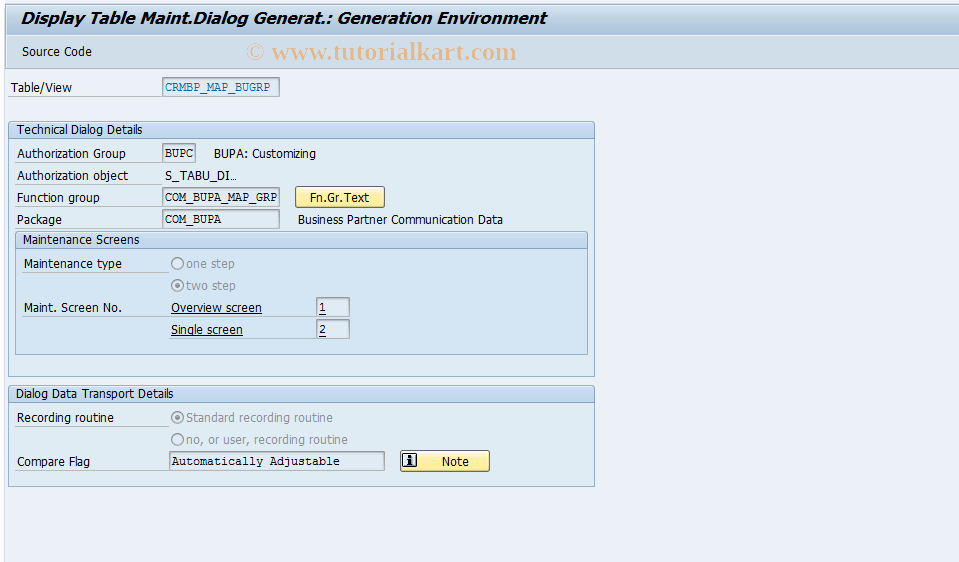The height and width of the screenshot is (562, 959).
Task: Click the Note button
Action: click(445, 461)
